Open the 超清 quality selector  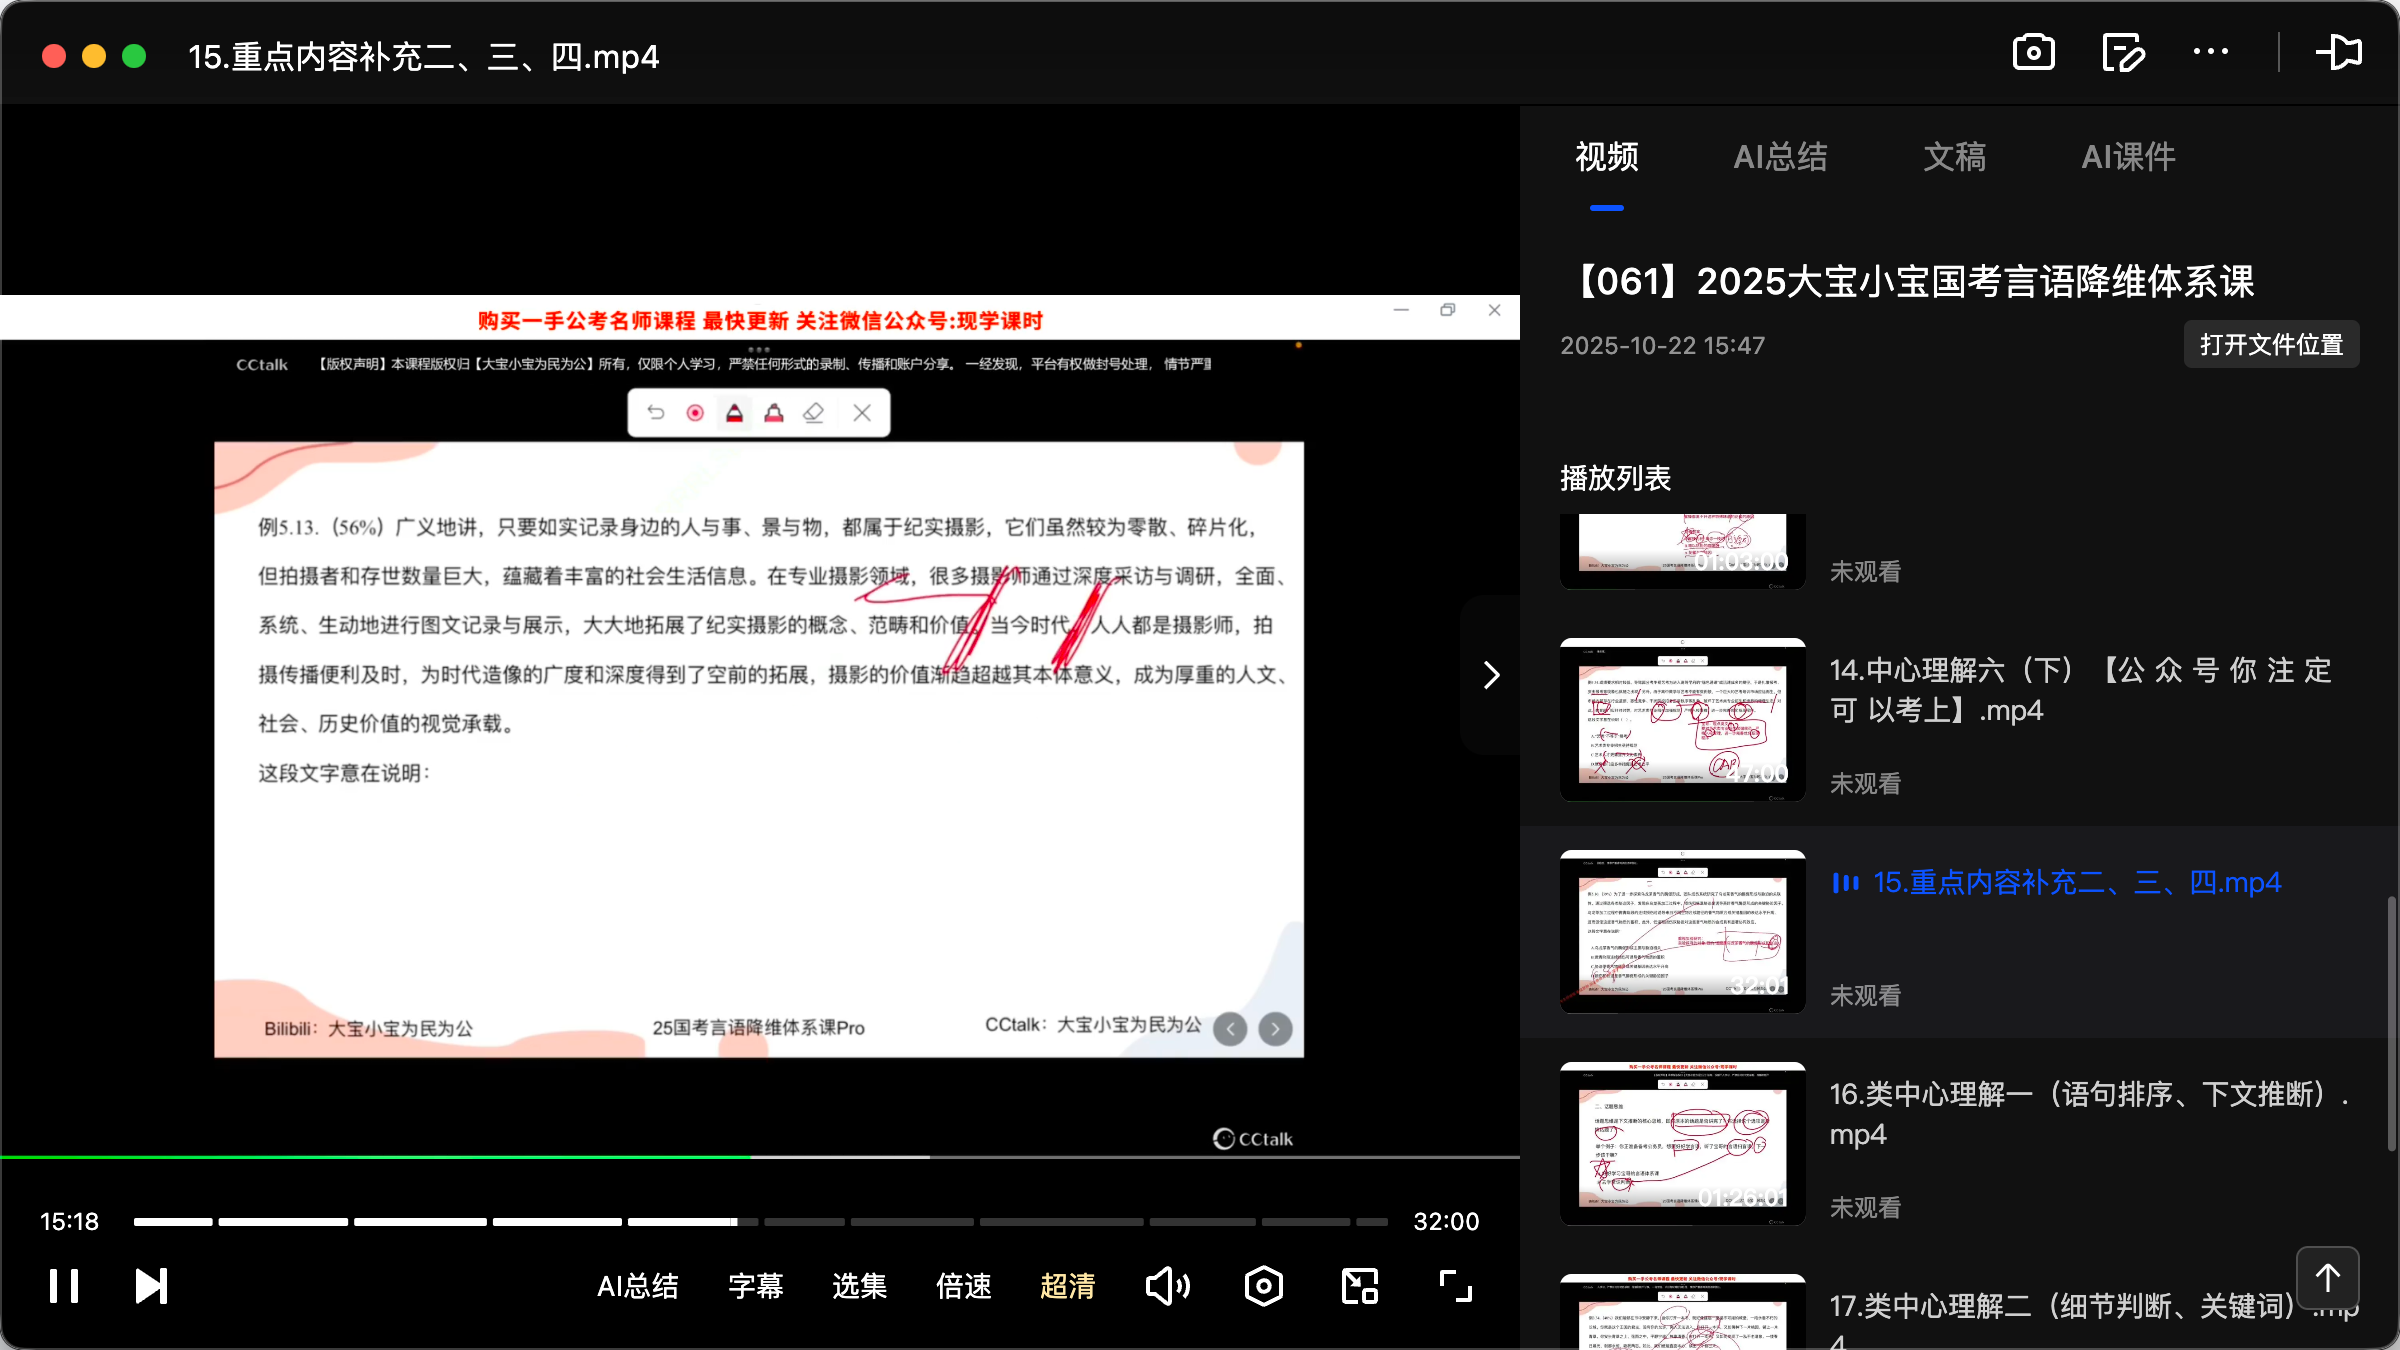point(1067,1286)
